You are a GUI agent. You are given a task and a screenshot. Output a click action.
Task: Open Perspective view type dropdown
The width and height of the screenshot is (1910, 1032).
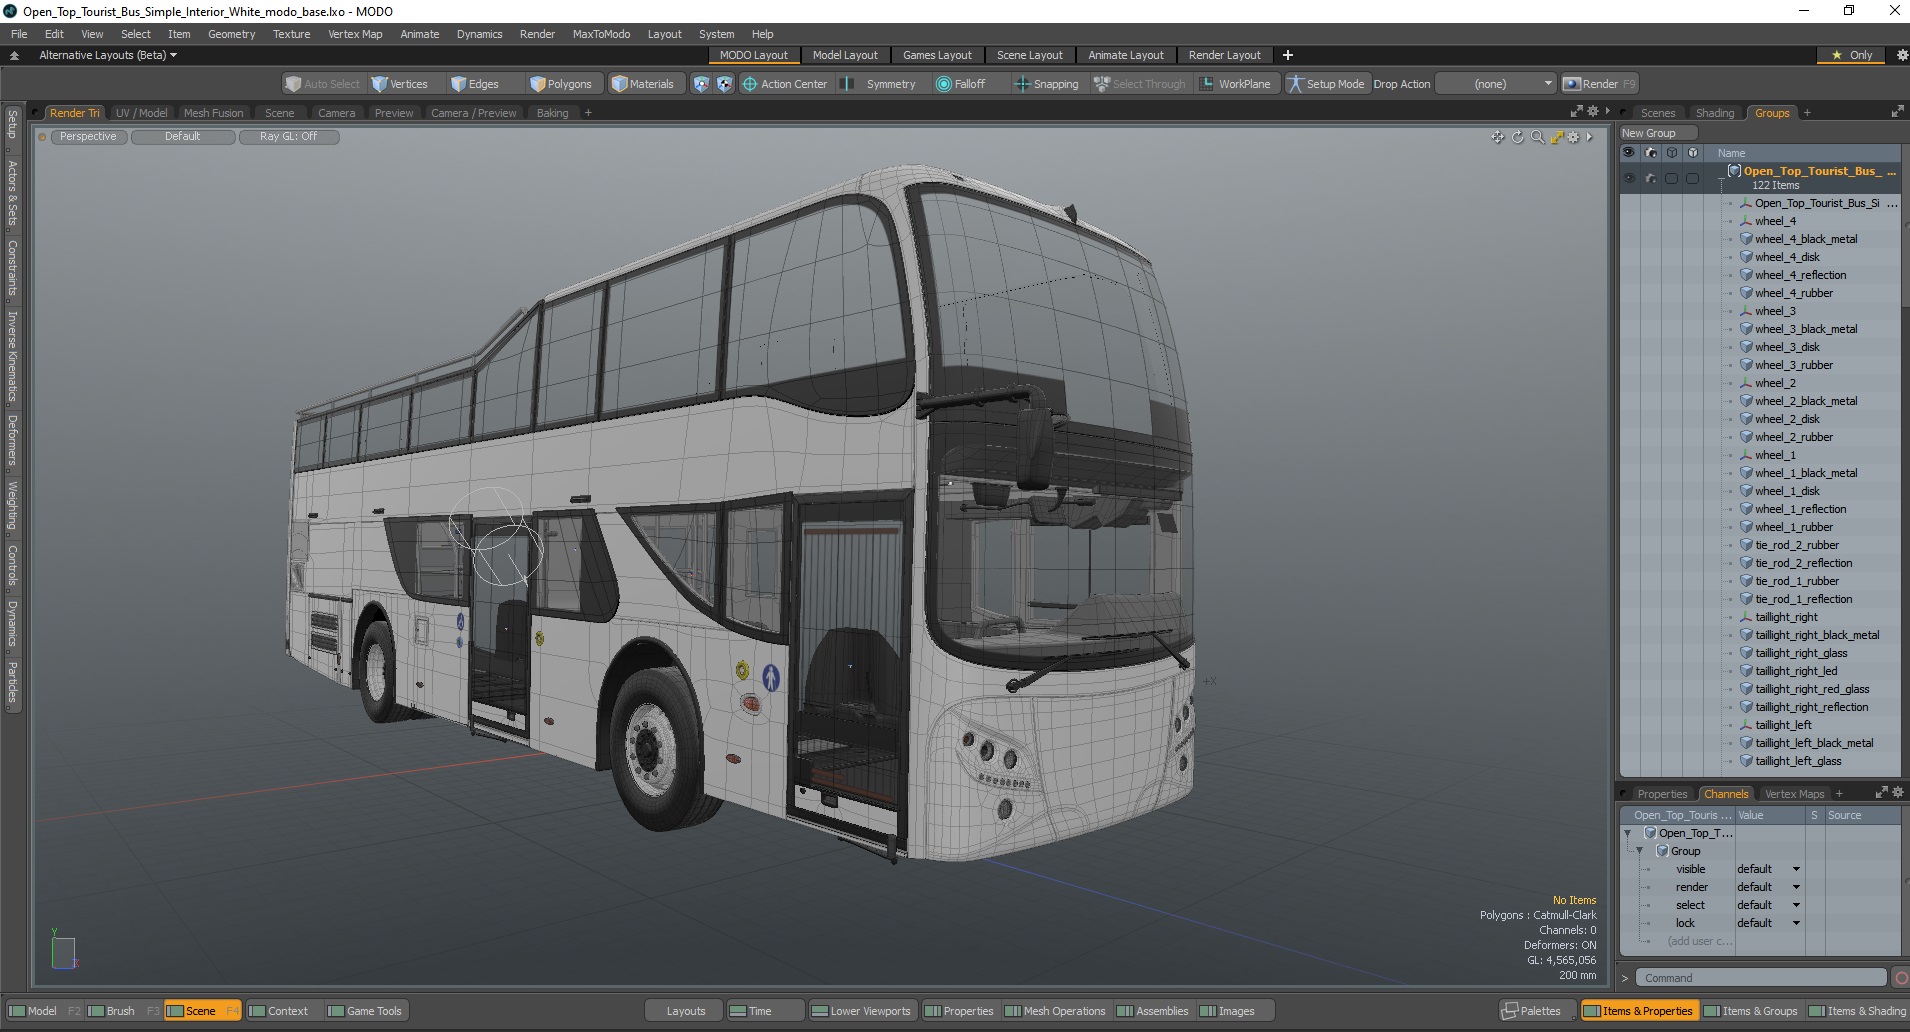coord(88,137)
